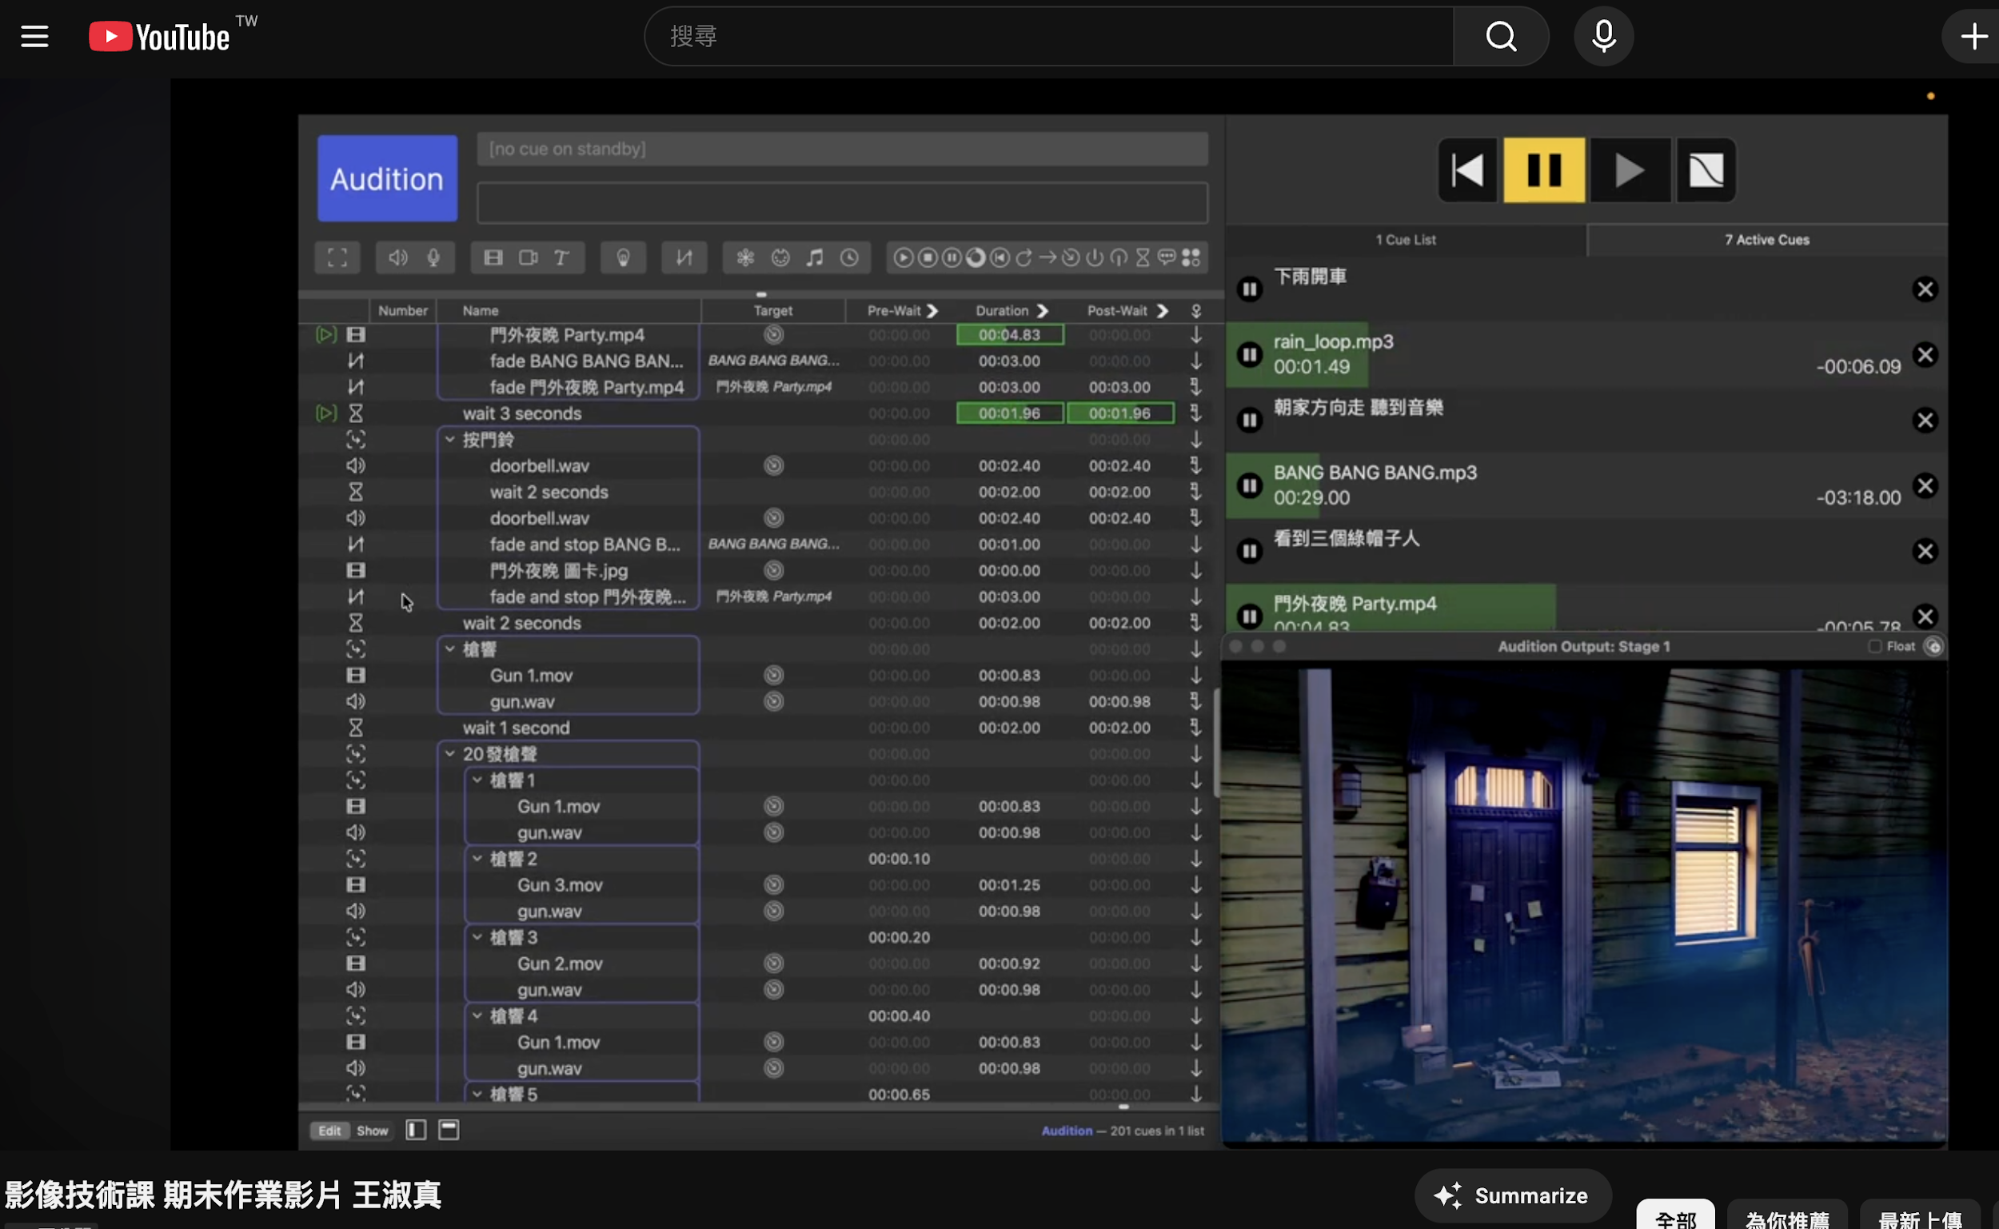1999x1229 pixels.
Task: Switch to Show mode
Action: tap(372, 1130)
